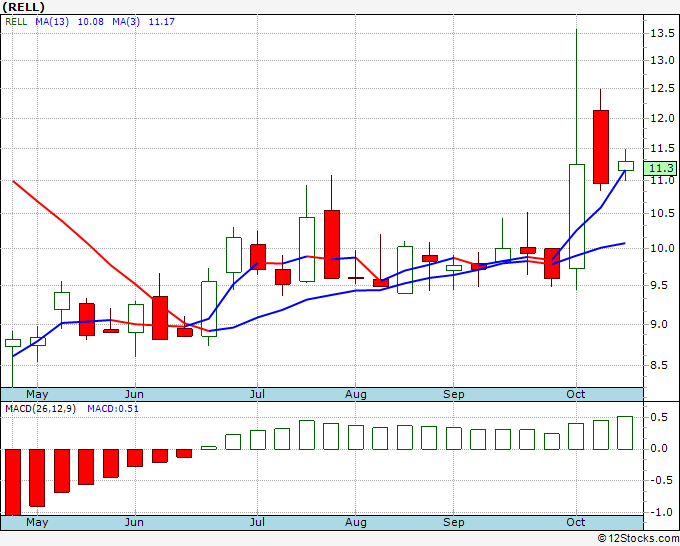Click the 13.5 label on the price axis
Image resolution: width=680 pixels, height=546 pixels.
coord(660,33)
